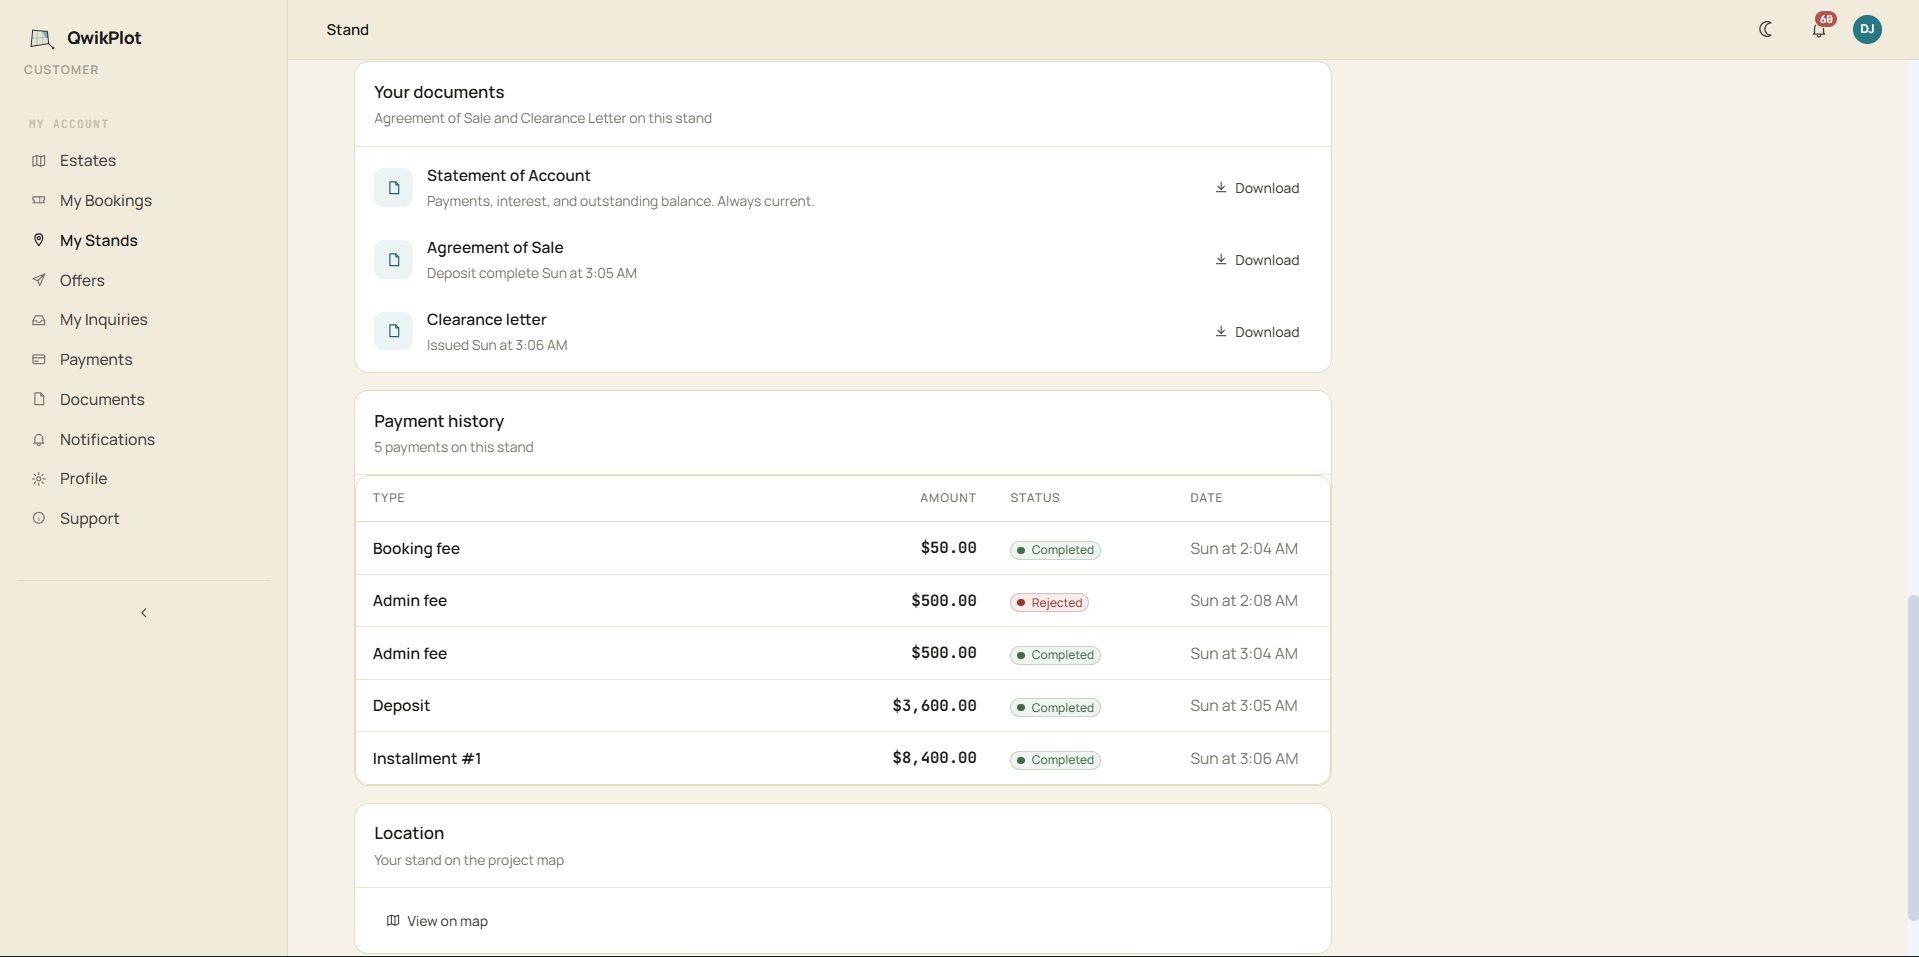Click the Statement of Account document icon
This screenshot has width=1919, height=957.
pyautogui.click(x=394, y=188)
